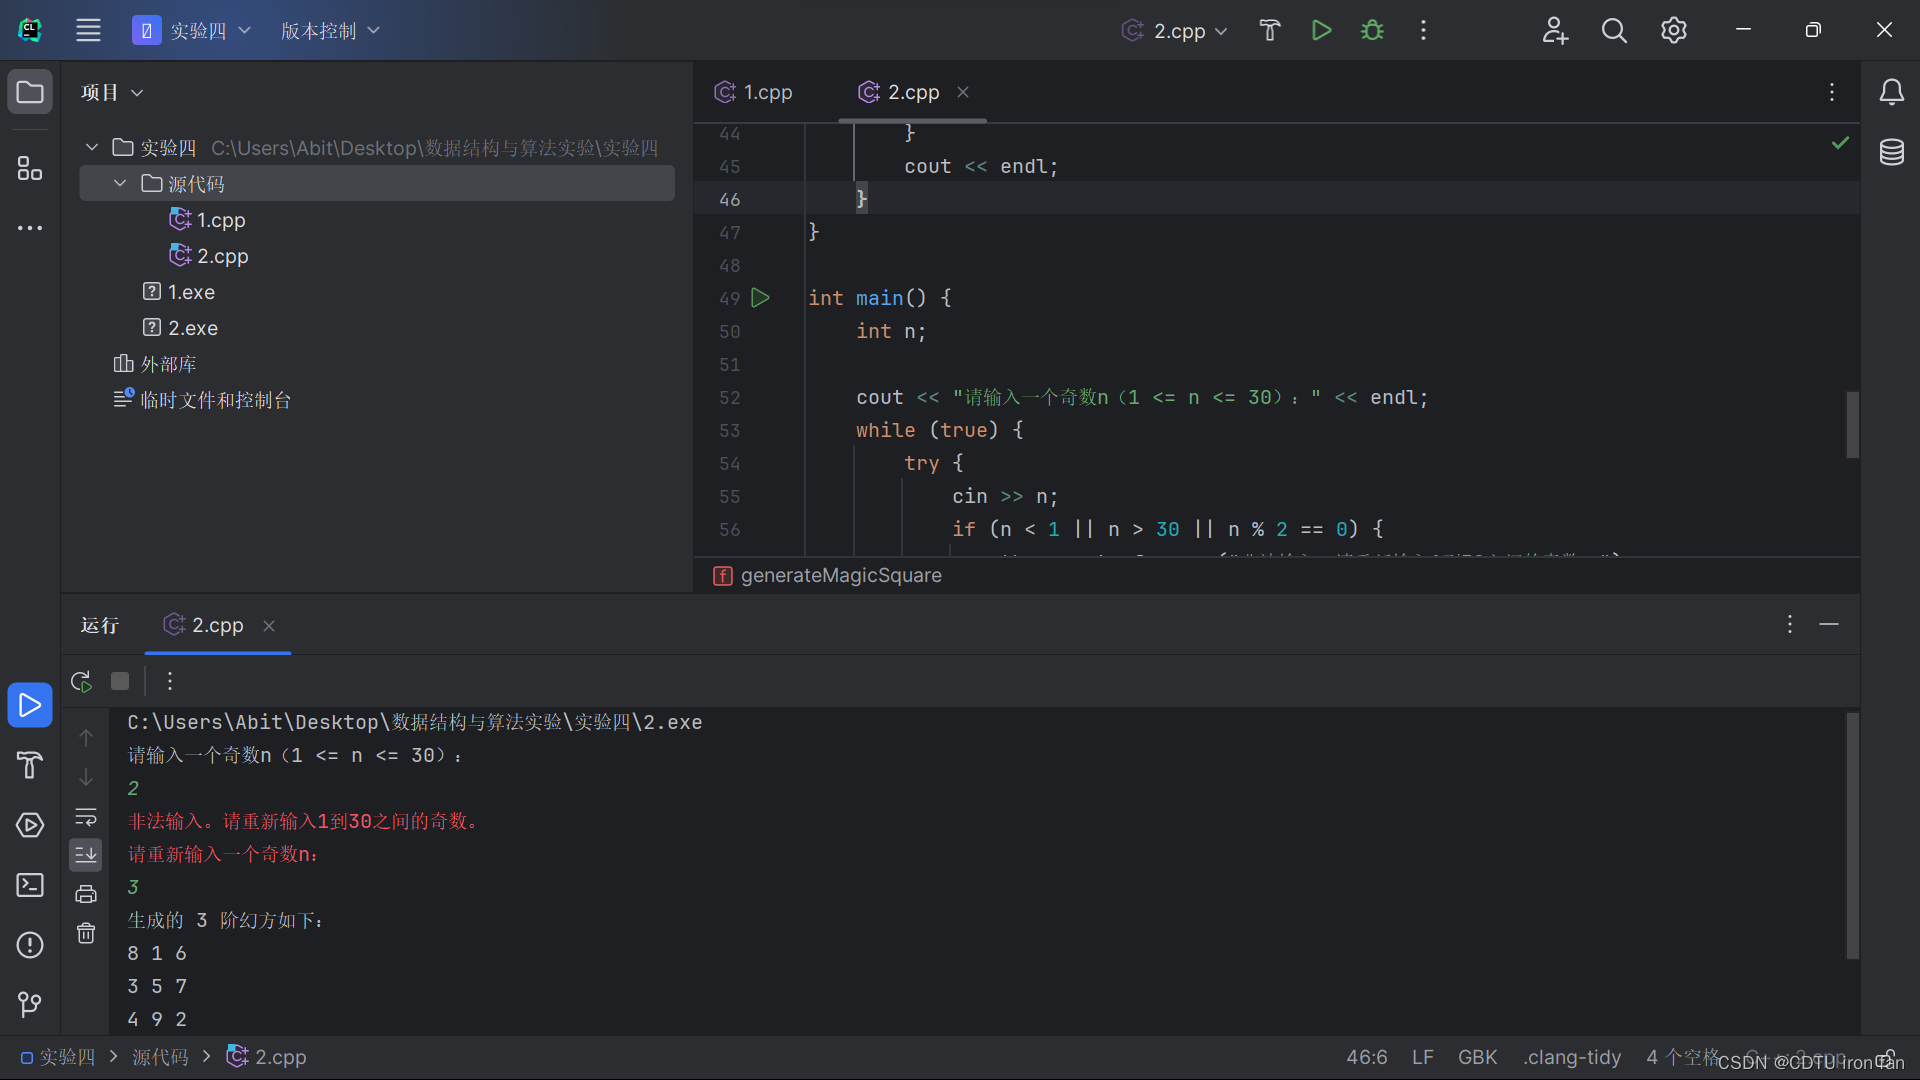
Task: Toggle soft-wrap in the run console
Action: tap(86, 817)
